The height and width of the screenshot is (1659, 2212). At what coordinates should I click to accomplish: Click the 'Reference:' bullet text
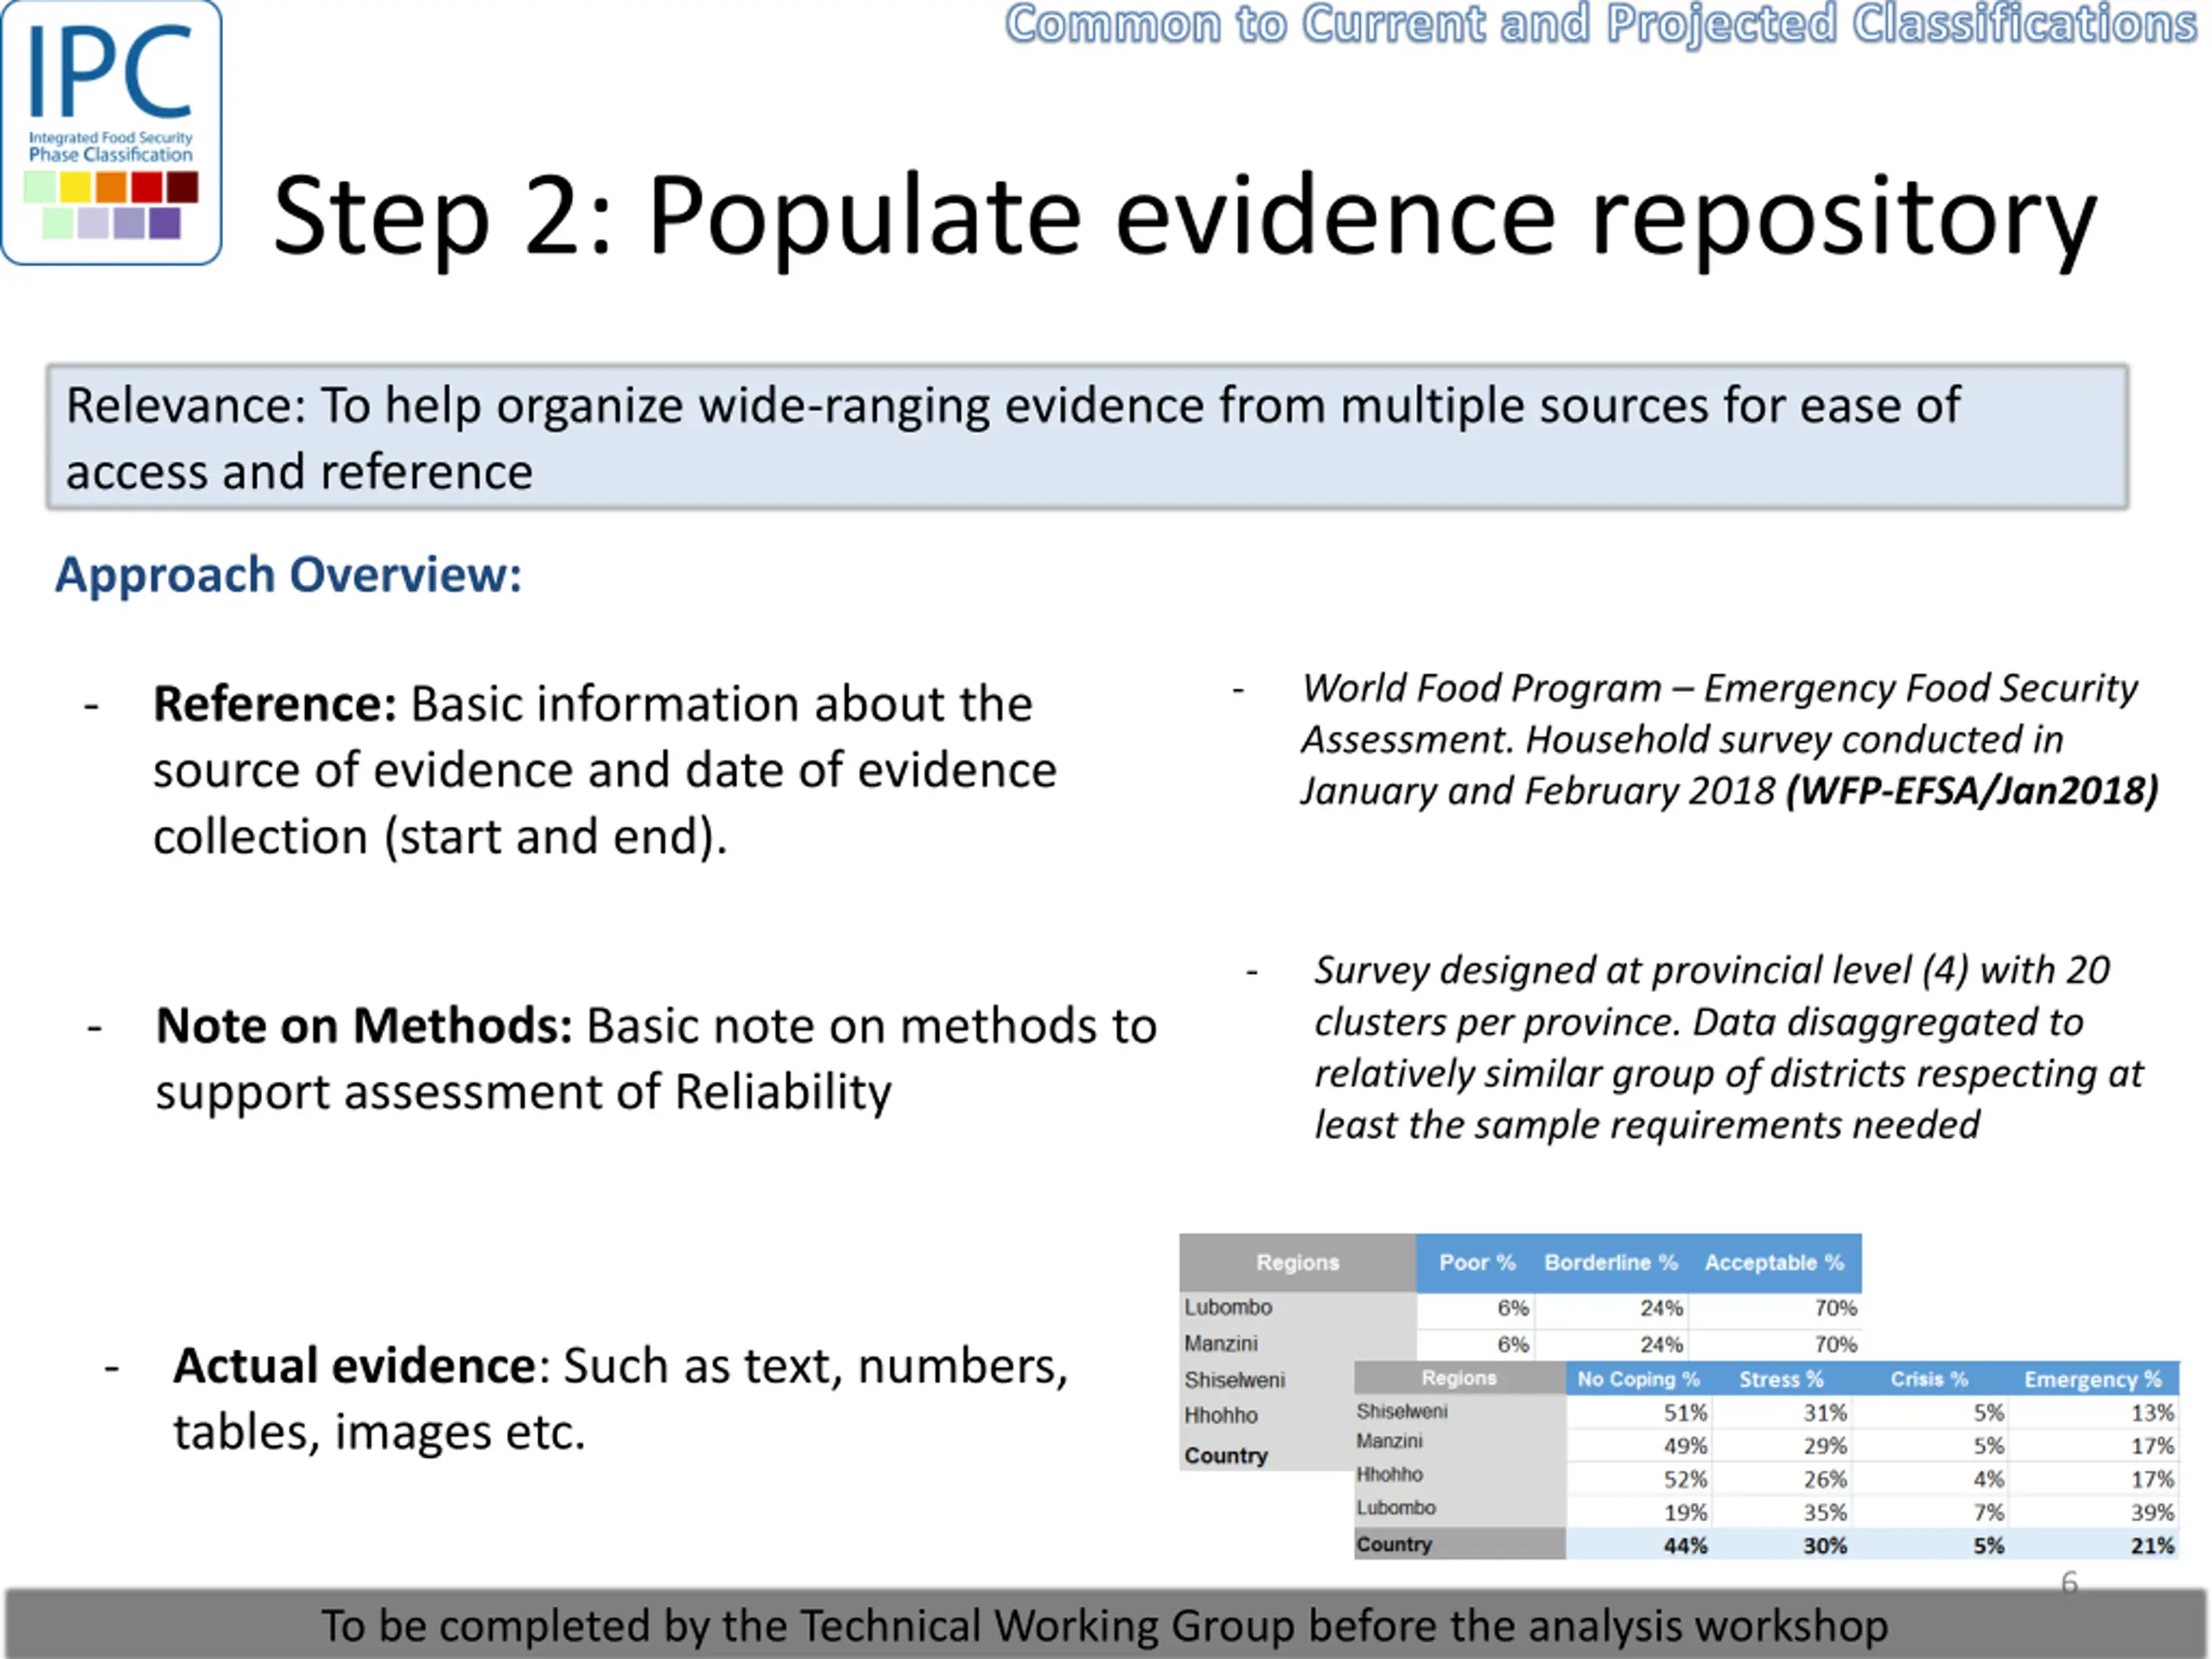(x=605, y=770)
